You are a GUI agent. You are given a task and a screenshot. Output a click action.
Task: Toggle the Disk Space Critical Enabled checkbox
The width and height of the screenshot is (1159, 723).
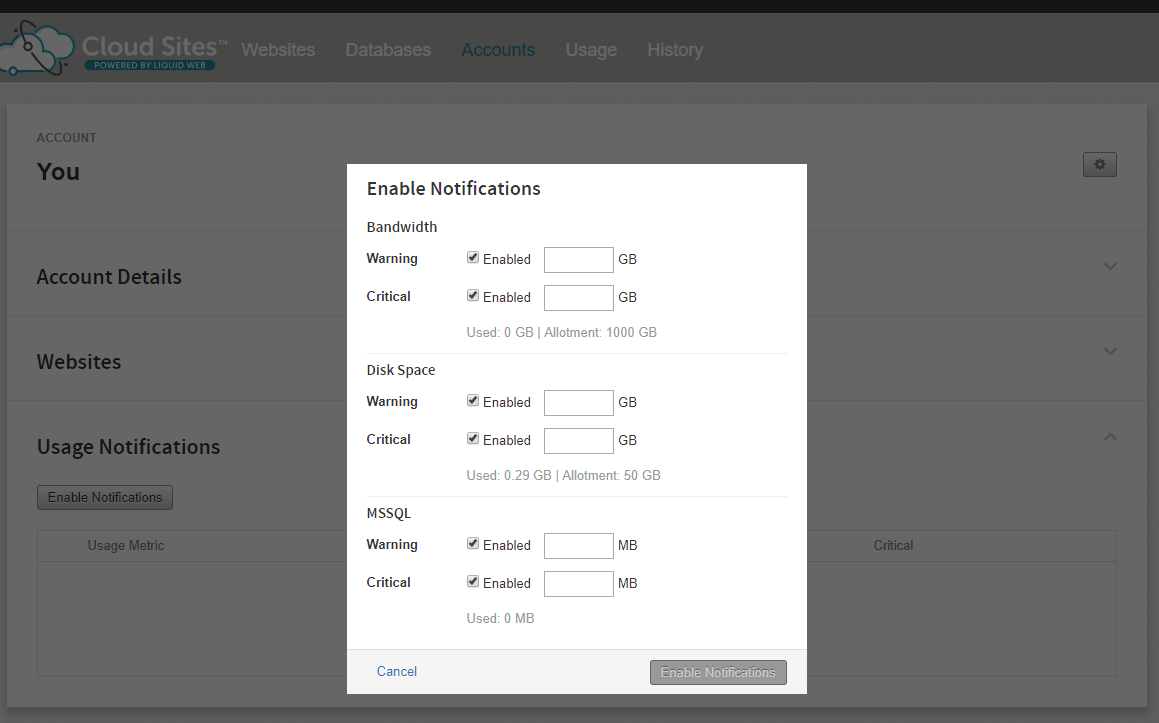(472, 438)
